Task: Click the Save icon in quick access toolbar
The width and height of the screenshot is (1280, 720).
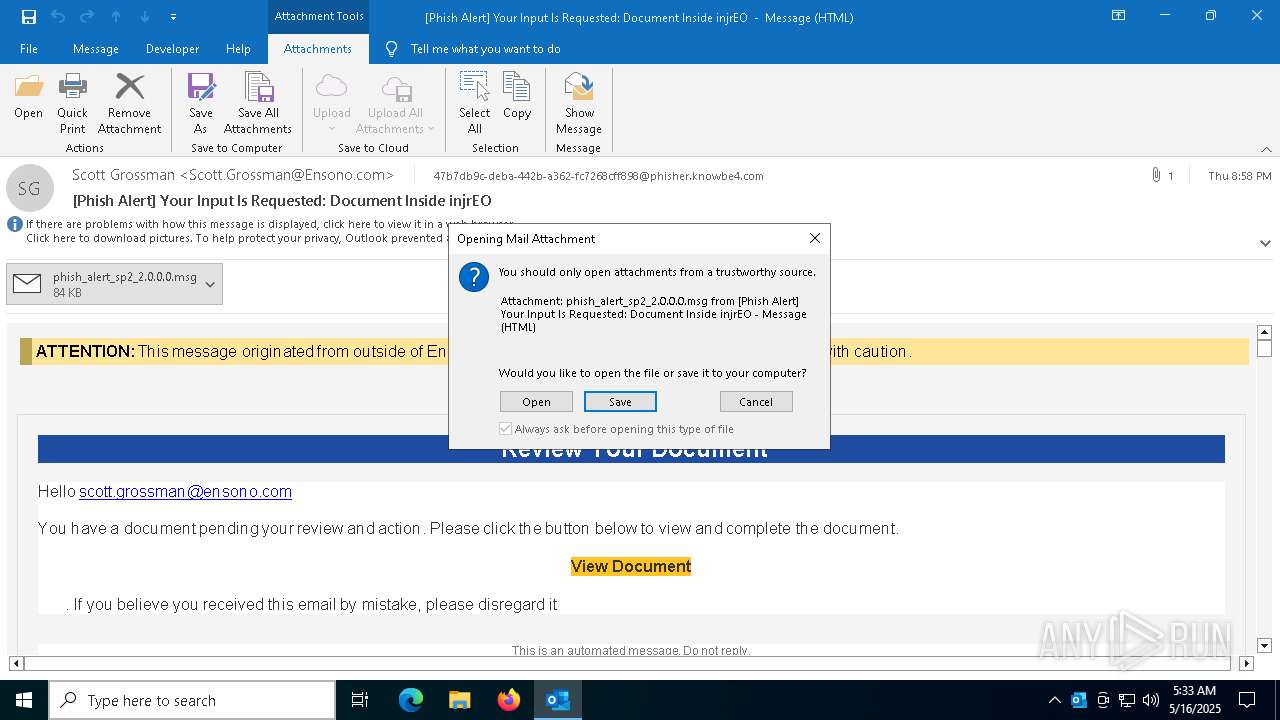Action: [28, 17]
